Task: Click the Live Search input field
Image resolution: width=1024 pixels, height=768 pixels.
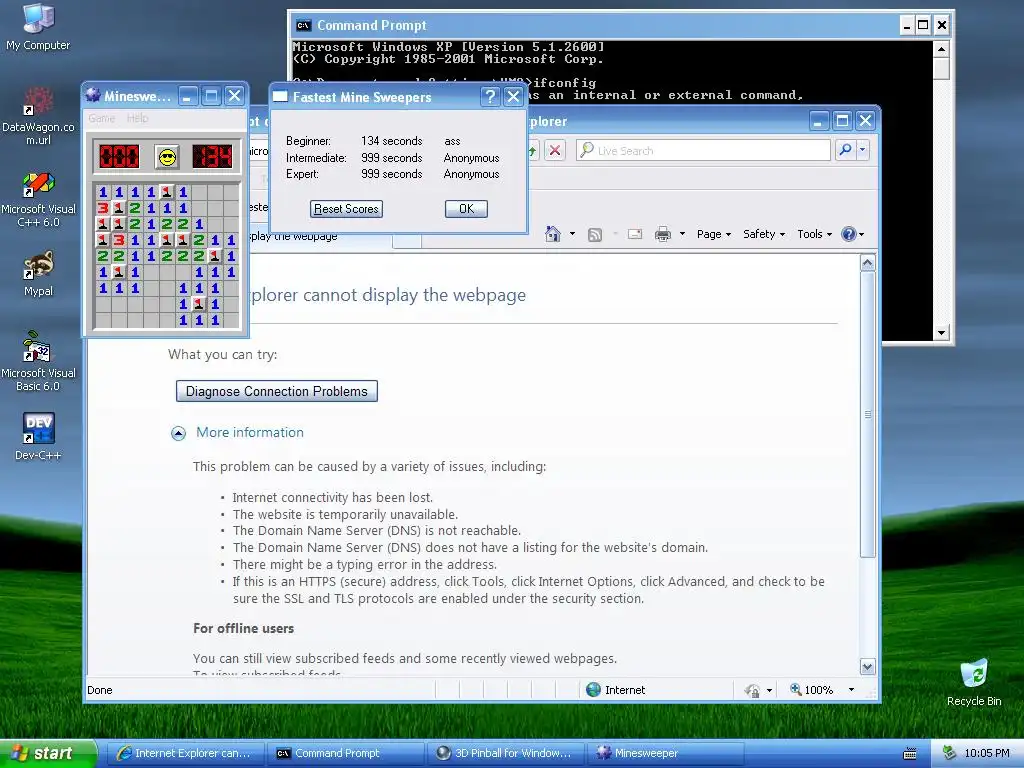Action: [x=703, y=150]
